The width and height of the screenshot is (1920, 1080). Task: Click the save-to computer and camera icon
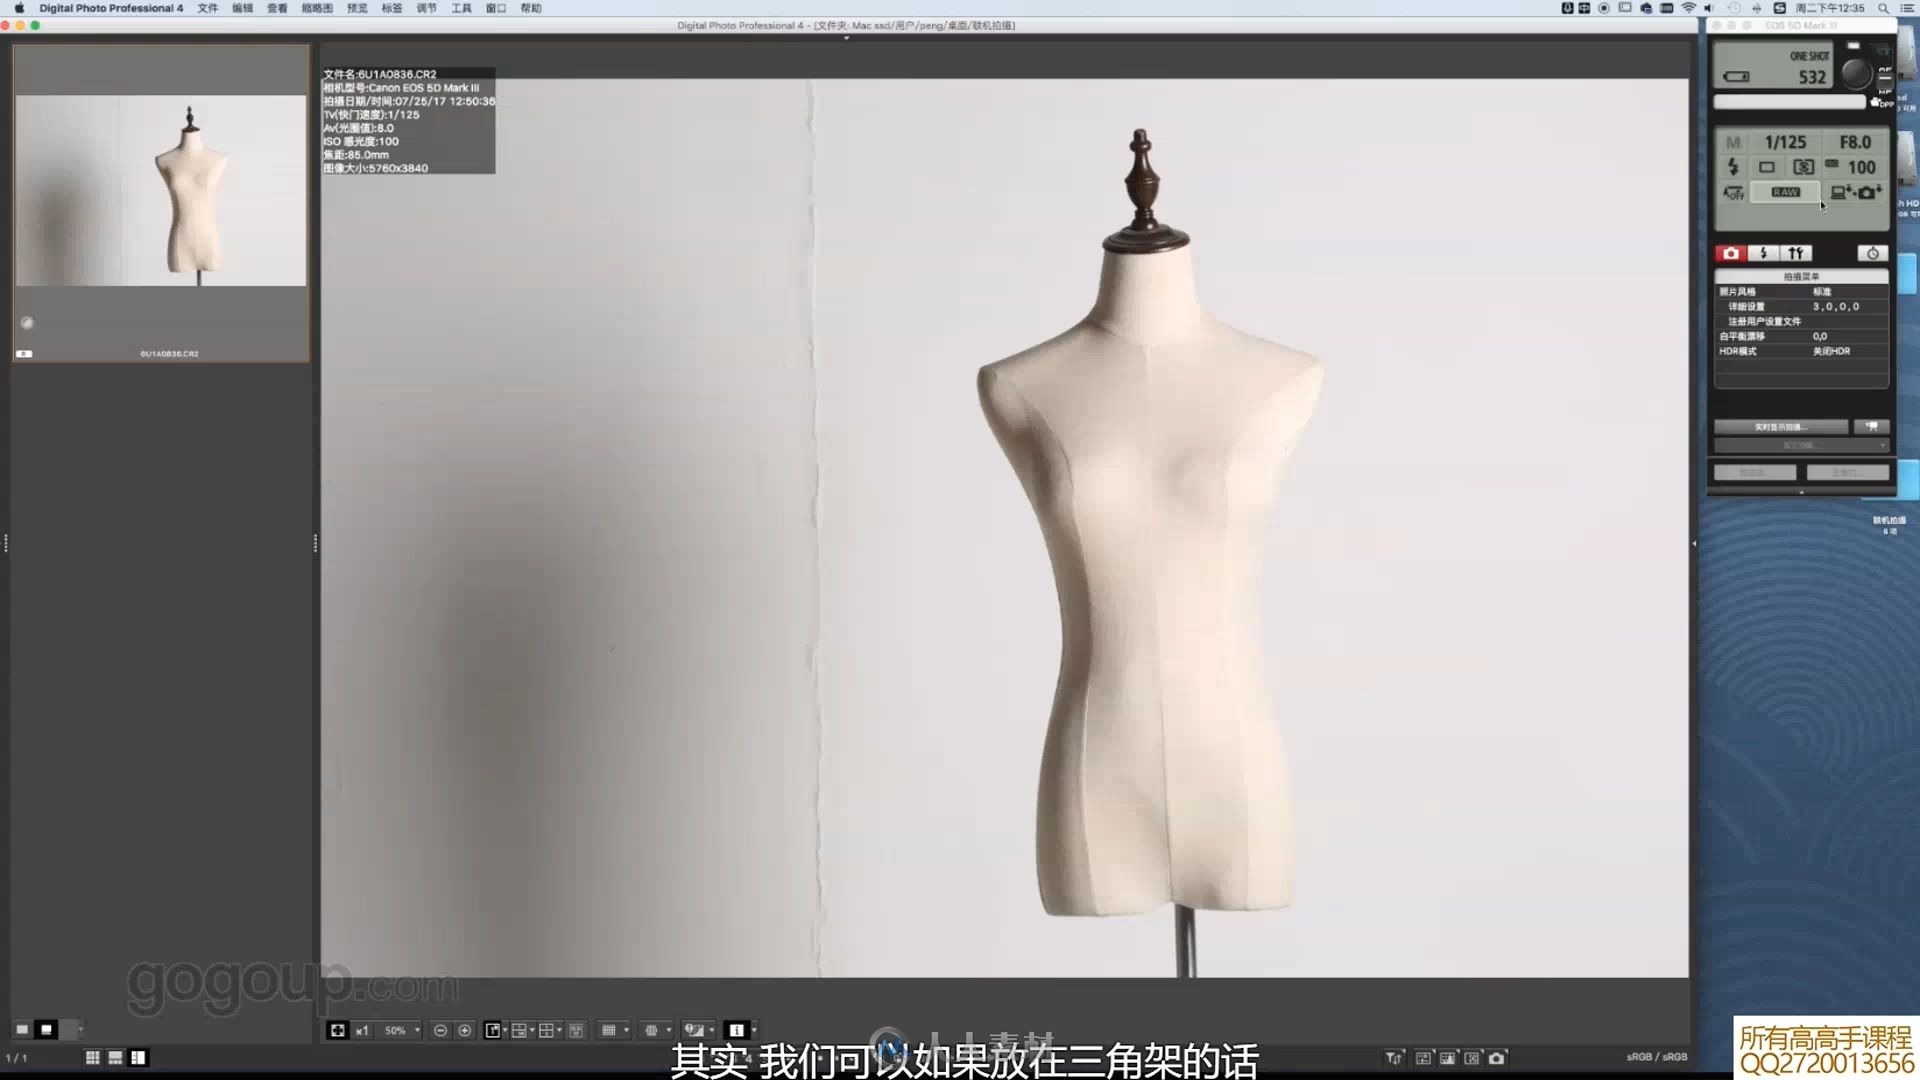pyautogui.click(x=1856, y=192)
